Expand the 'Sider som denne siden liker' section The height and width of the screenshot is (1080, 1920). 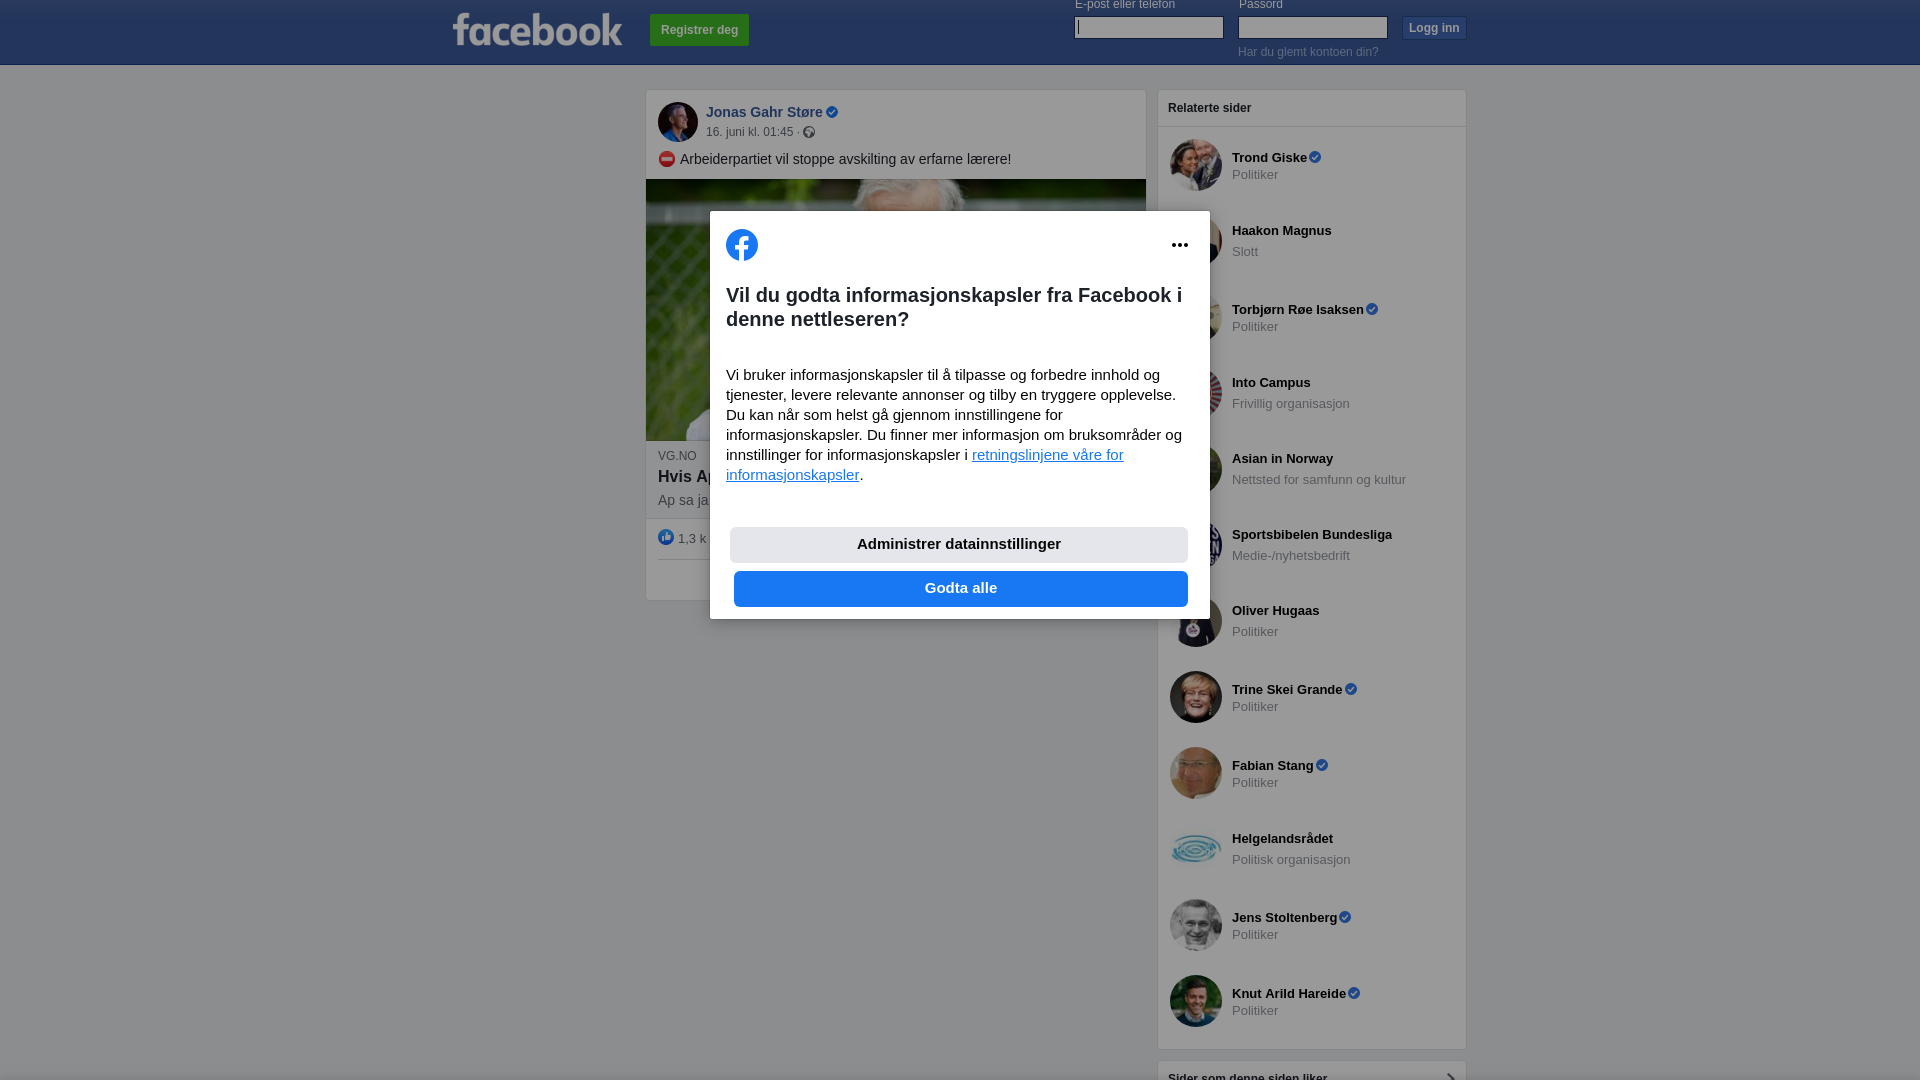point(1450,1076)
